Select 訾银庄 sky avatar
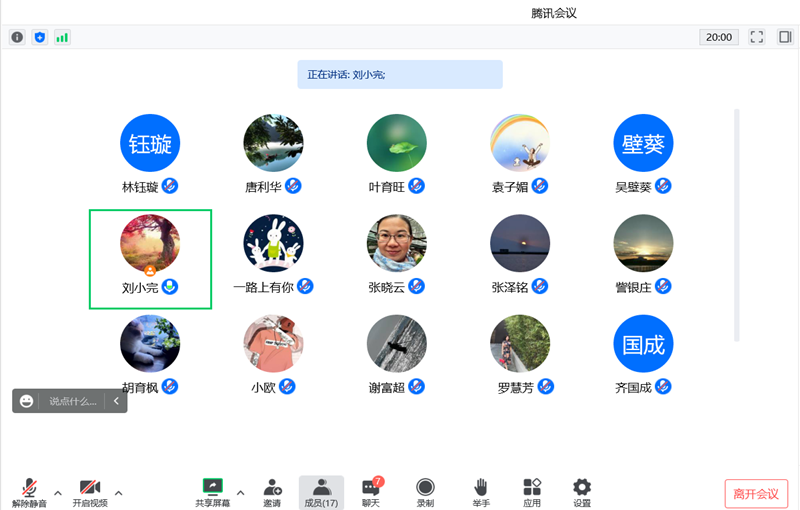This screenshot has width=800, height=510. point(643,244)
